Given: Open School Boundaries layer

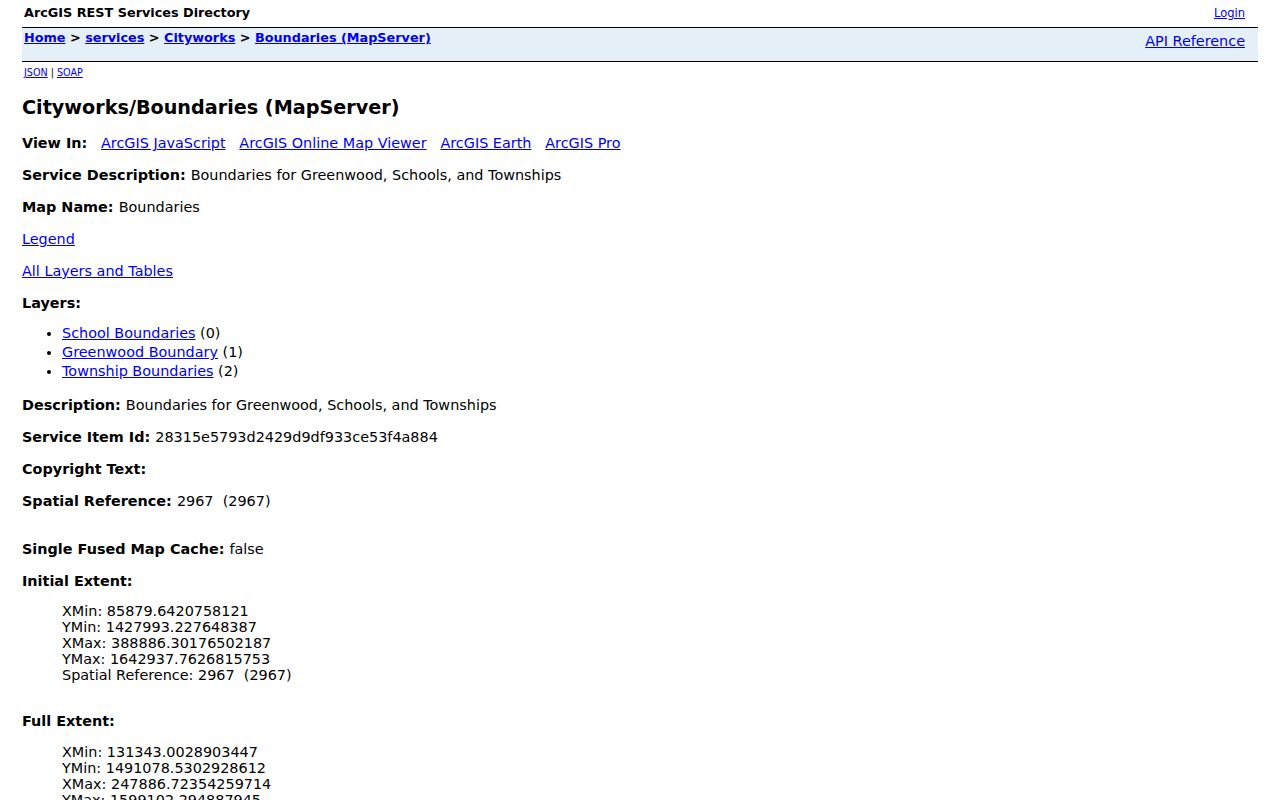Looking at the screenshot, I should [129, 333].
